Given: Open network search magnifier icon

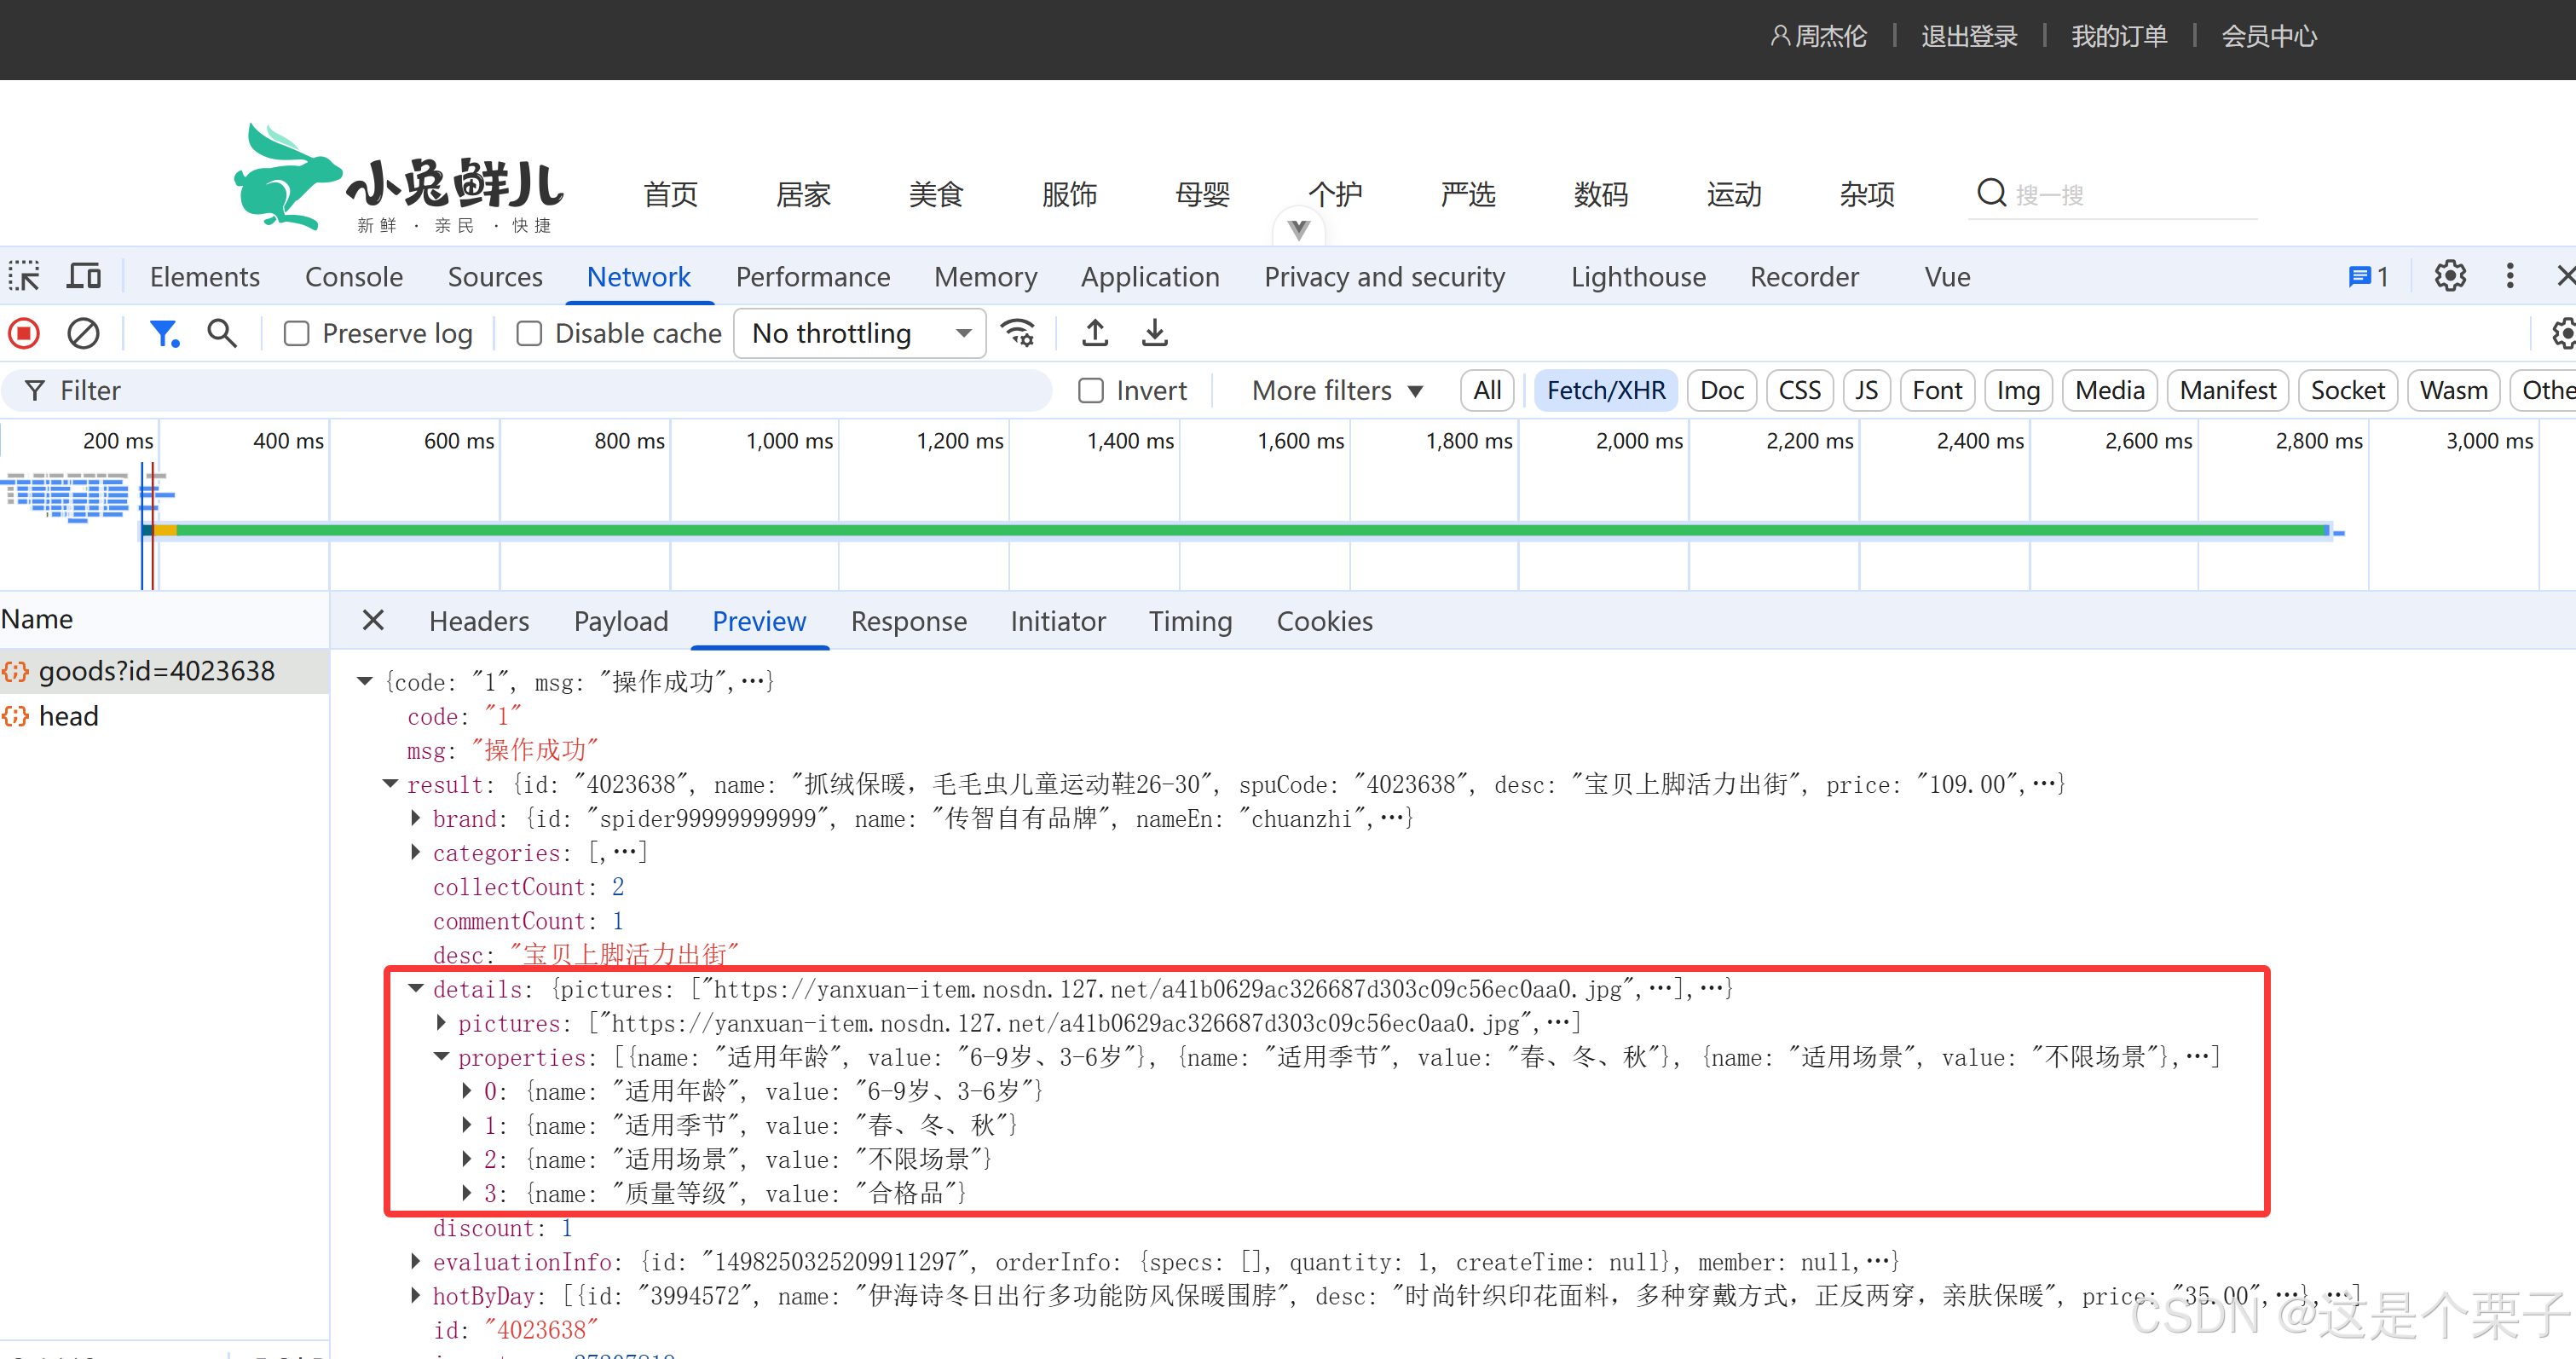Looking at the screenshot, I should click(222, 333).
